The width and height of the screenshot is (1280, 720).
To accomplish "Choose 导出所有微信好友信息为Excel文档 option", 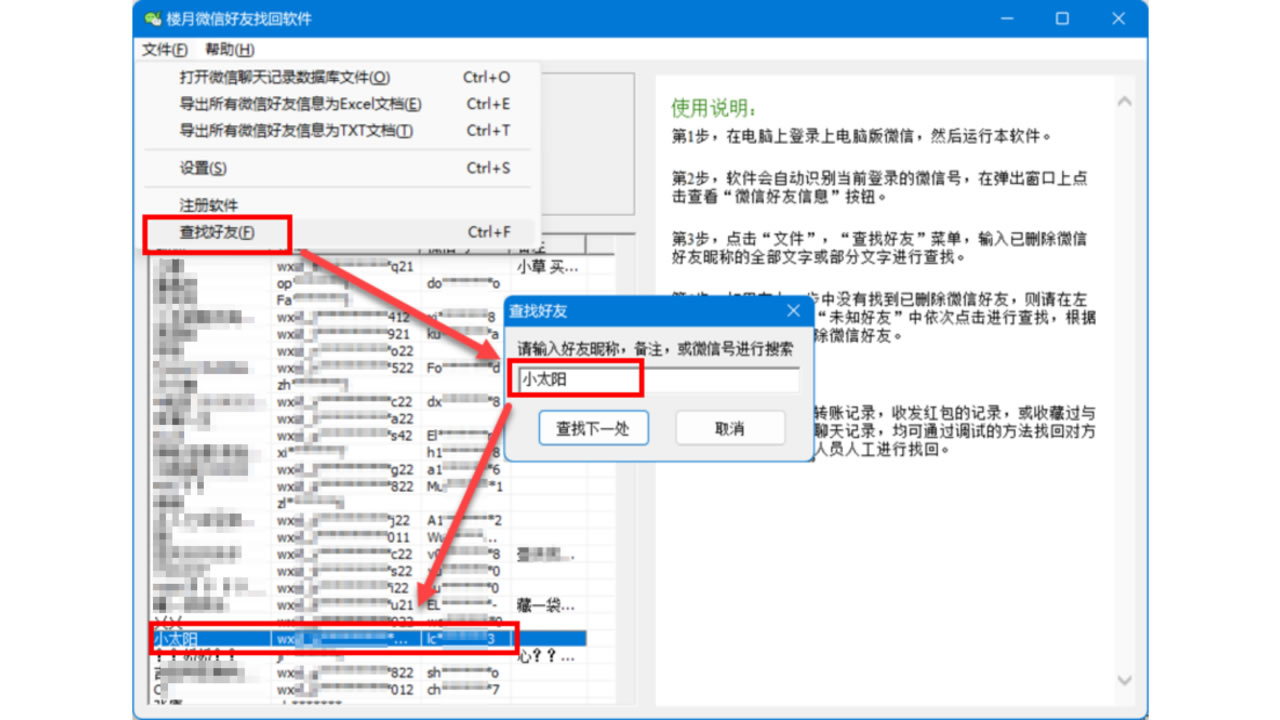I will (x=300, y=104).
